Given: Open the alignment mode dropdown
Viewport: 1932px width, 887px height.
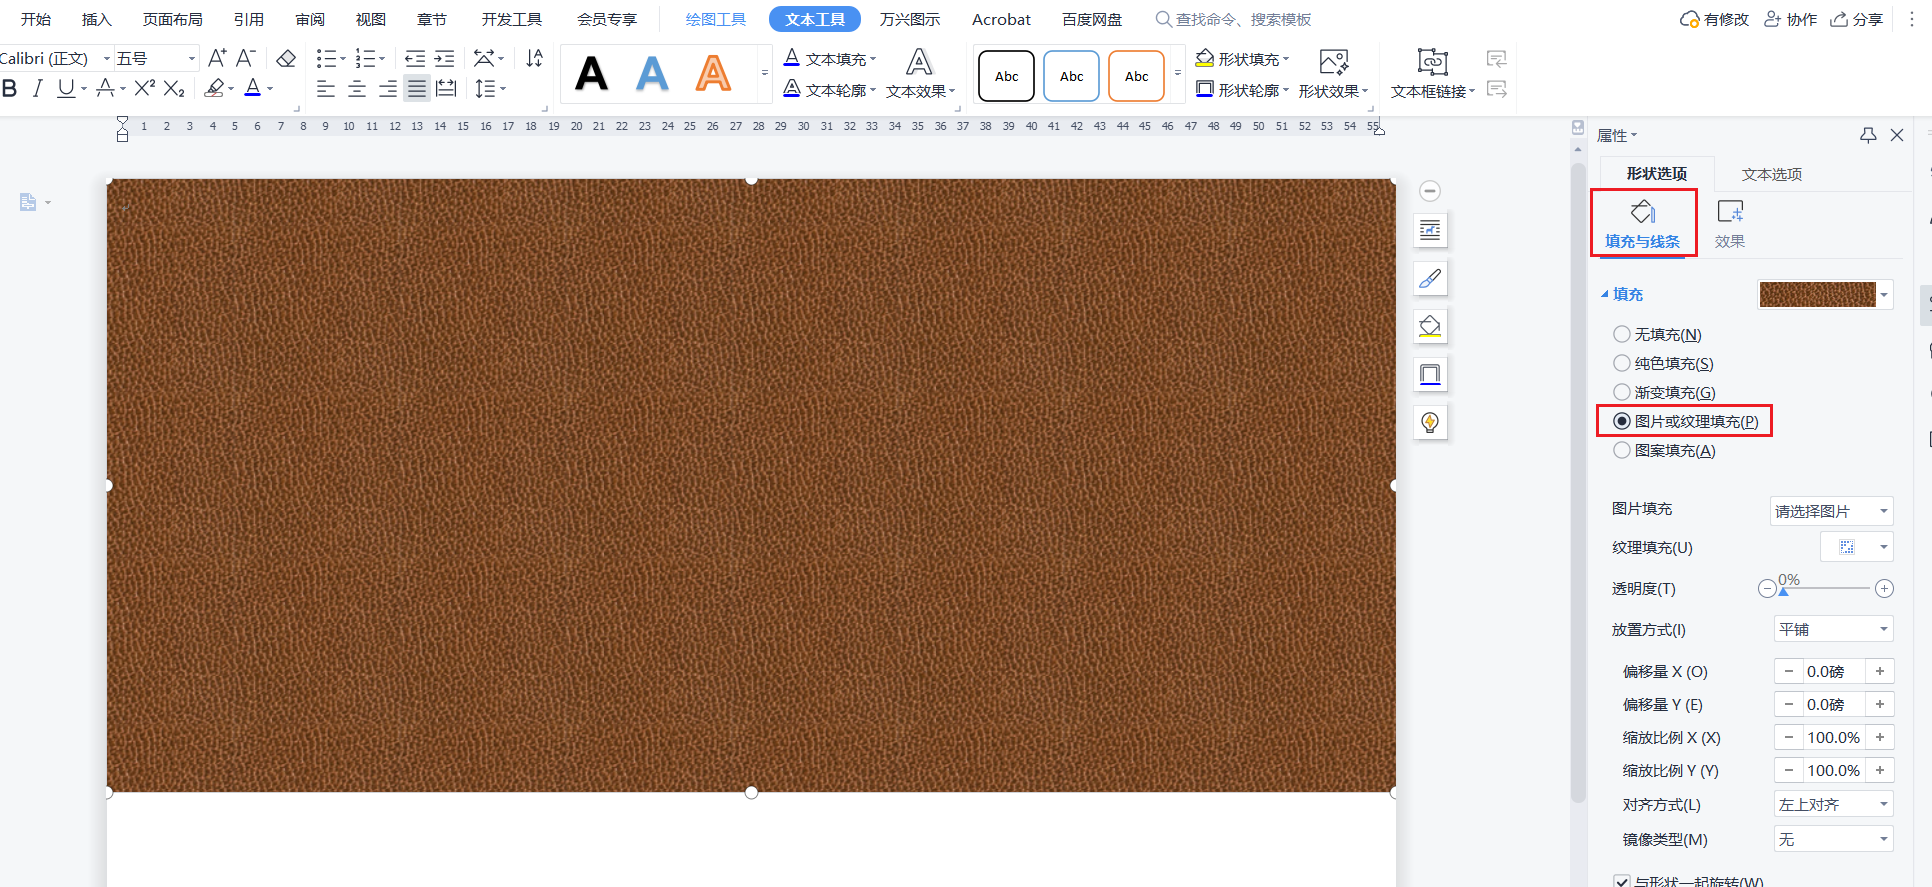Looking at the screenshot, I should pos(1833,805).
